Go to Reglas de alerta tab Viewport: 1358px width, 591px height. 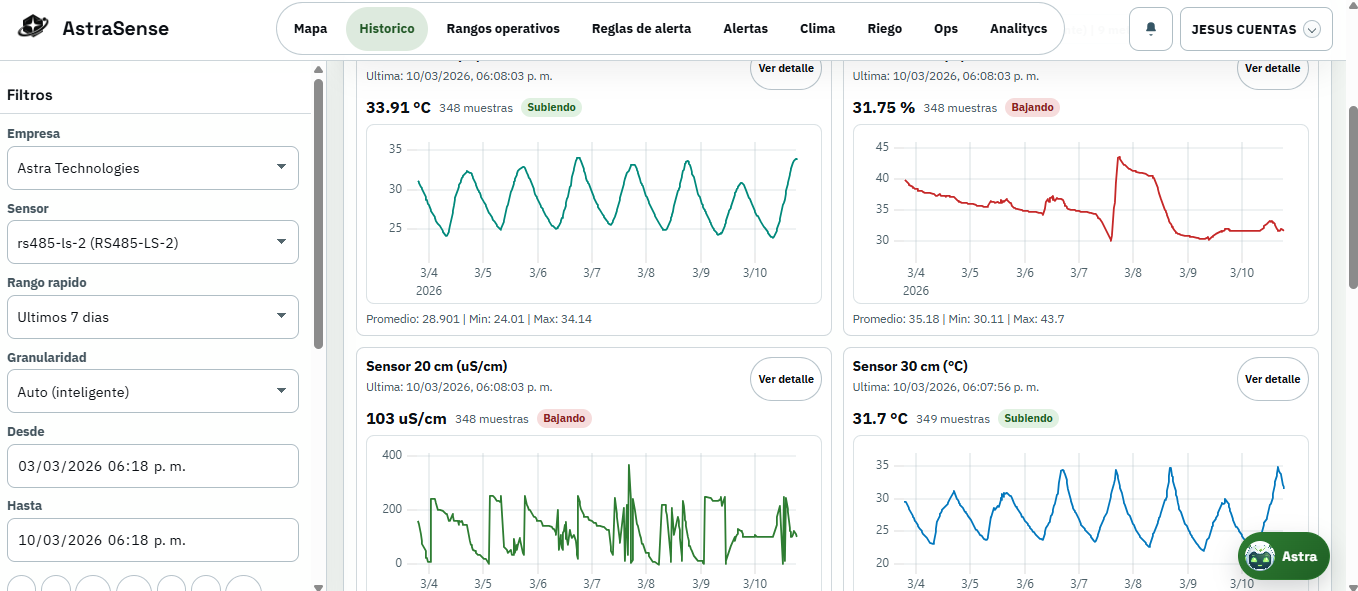[x=641, y=29]
